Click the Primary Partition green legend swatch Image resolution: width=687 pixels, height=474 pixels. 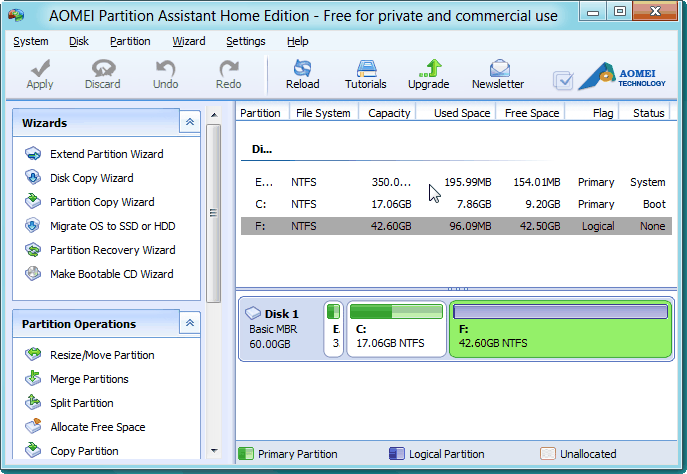246,453
